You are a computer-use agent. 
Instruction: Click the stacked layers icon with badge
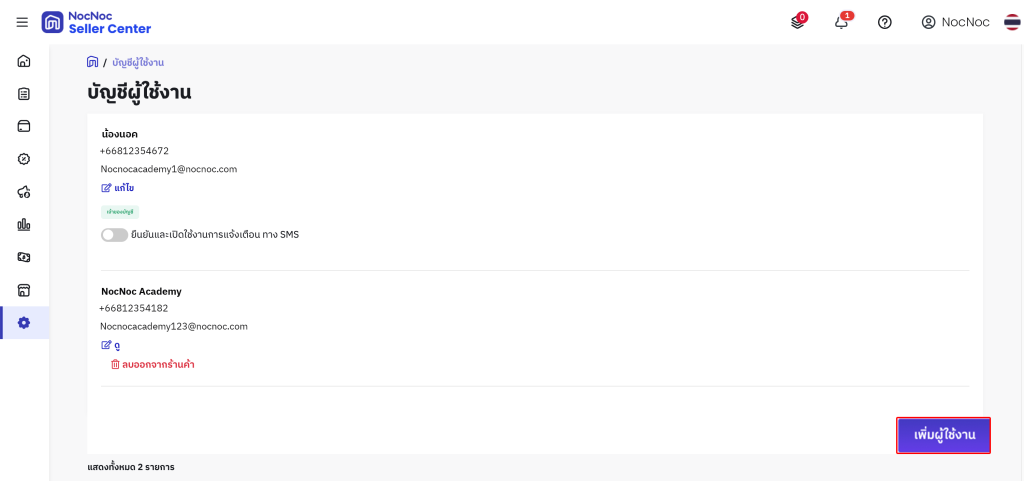point(798,22)
